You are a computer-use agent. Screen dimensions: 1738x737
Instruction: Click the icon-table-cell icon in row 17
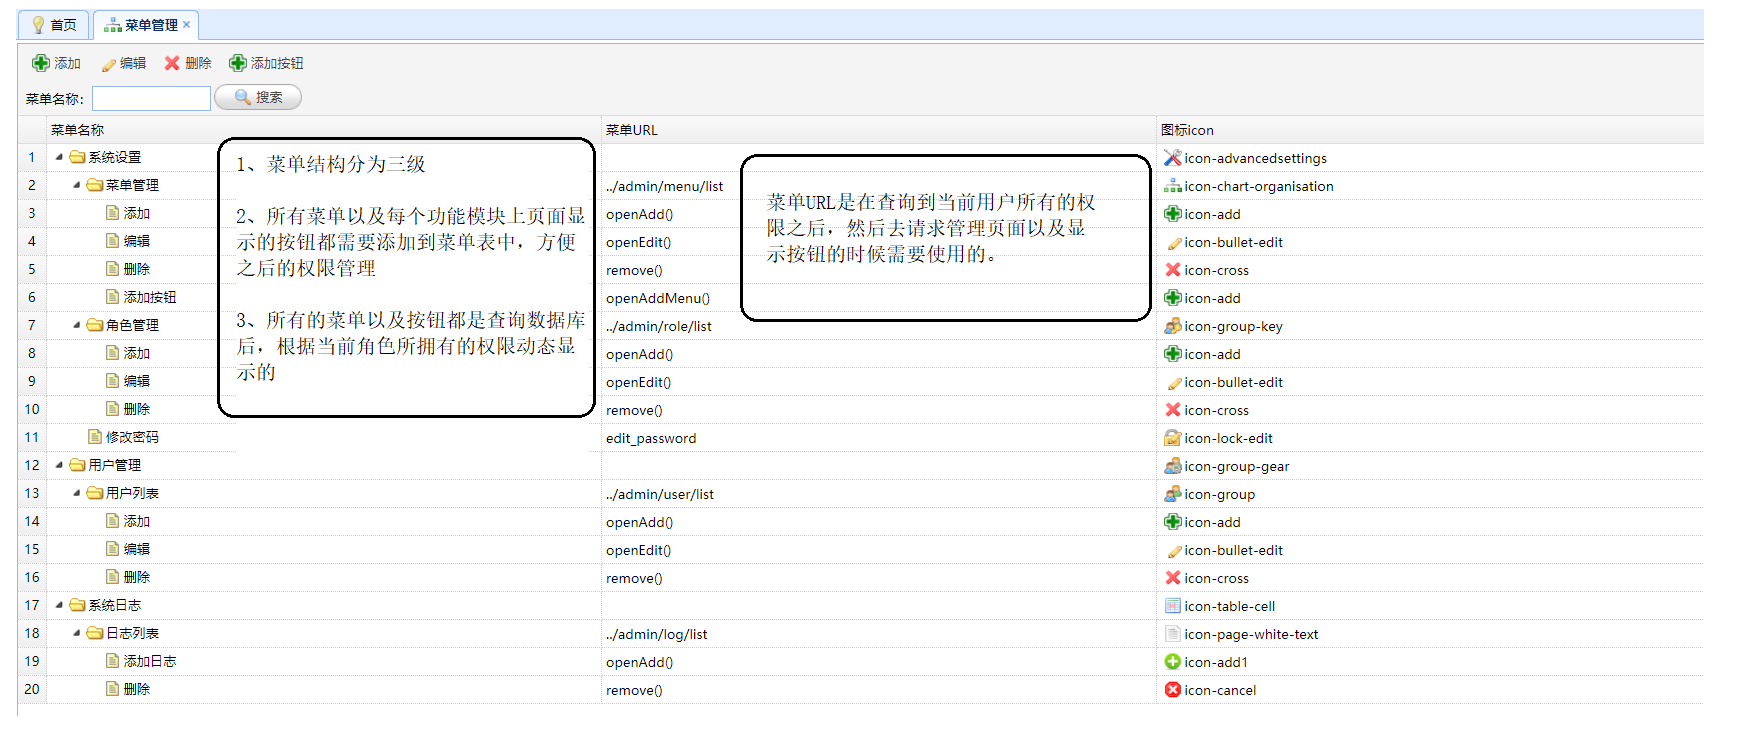[1173, 606]
